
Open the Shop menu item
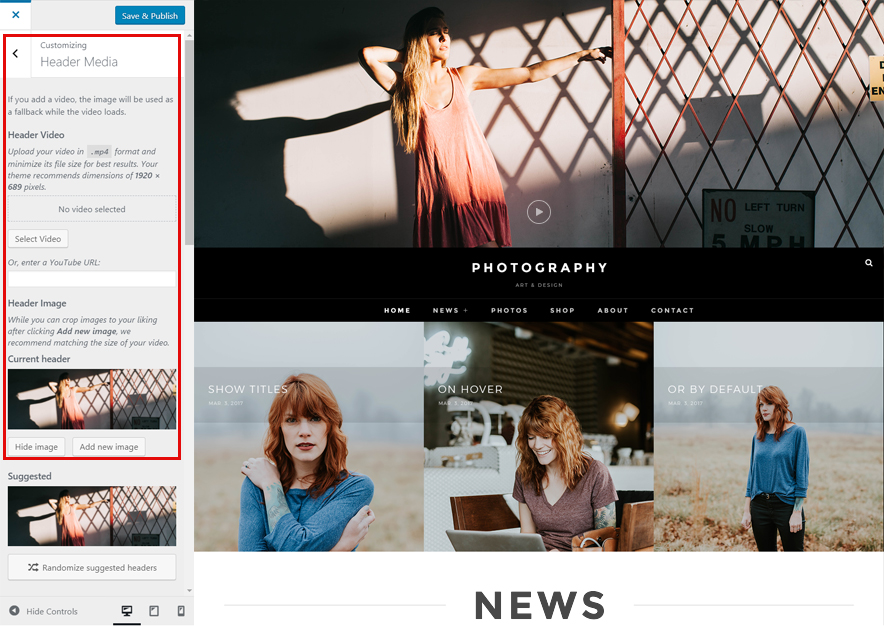[x=562, y=310]
